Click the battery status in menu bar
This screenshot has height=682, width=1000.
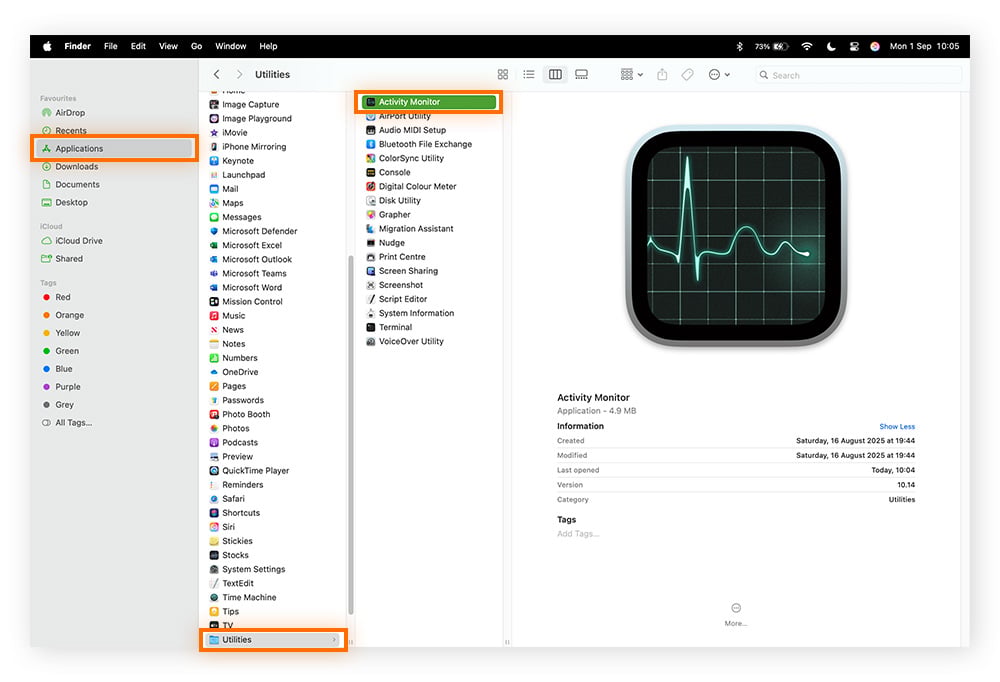[x=772, y=46]
